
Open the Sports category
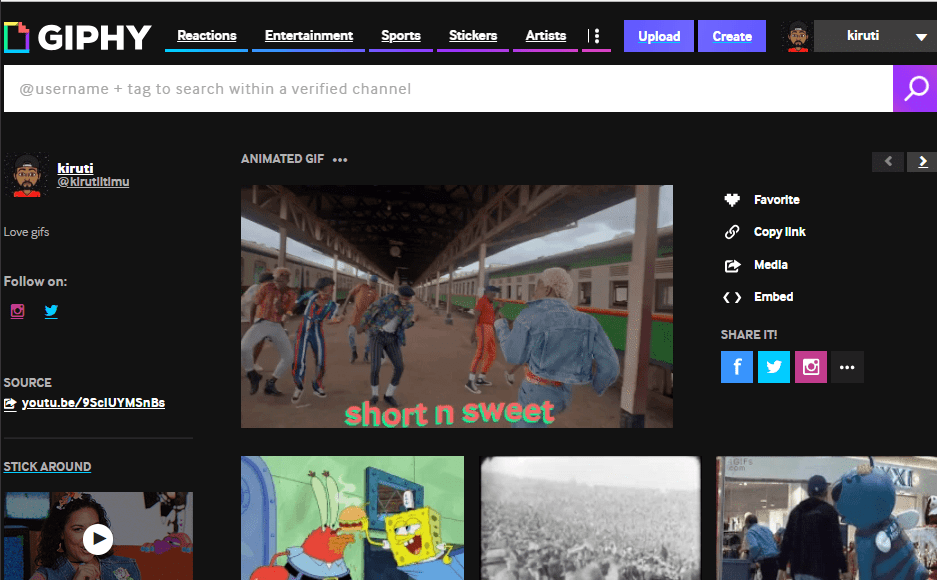[x=401, y=36]
